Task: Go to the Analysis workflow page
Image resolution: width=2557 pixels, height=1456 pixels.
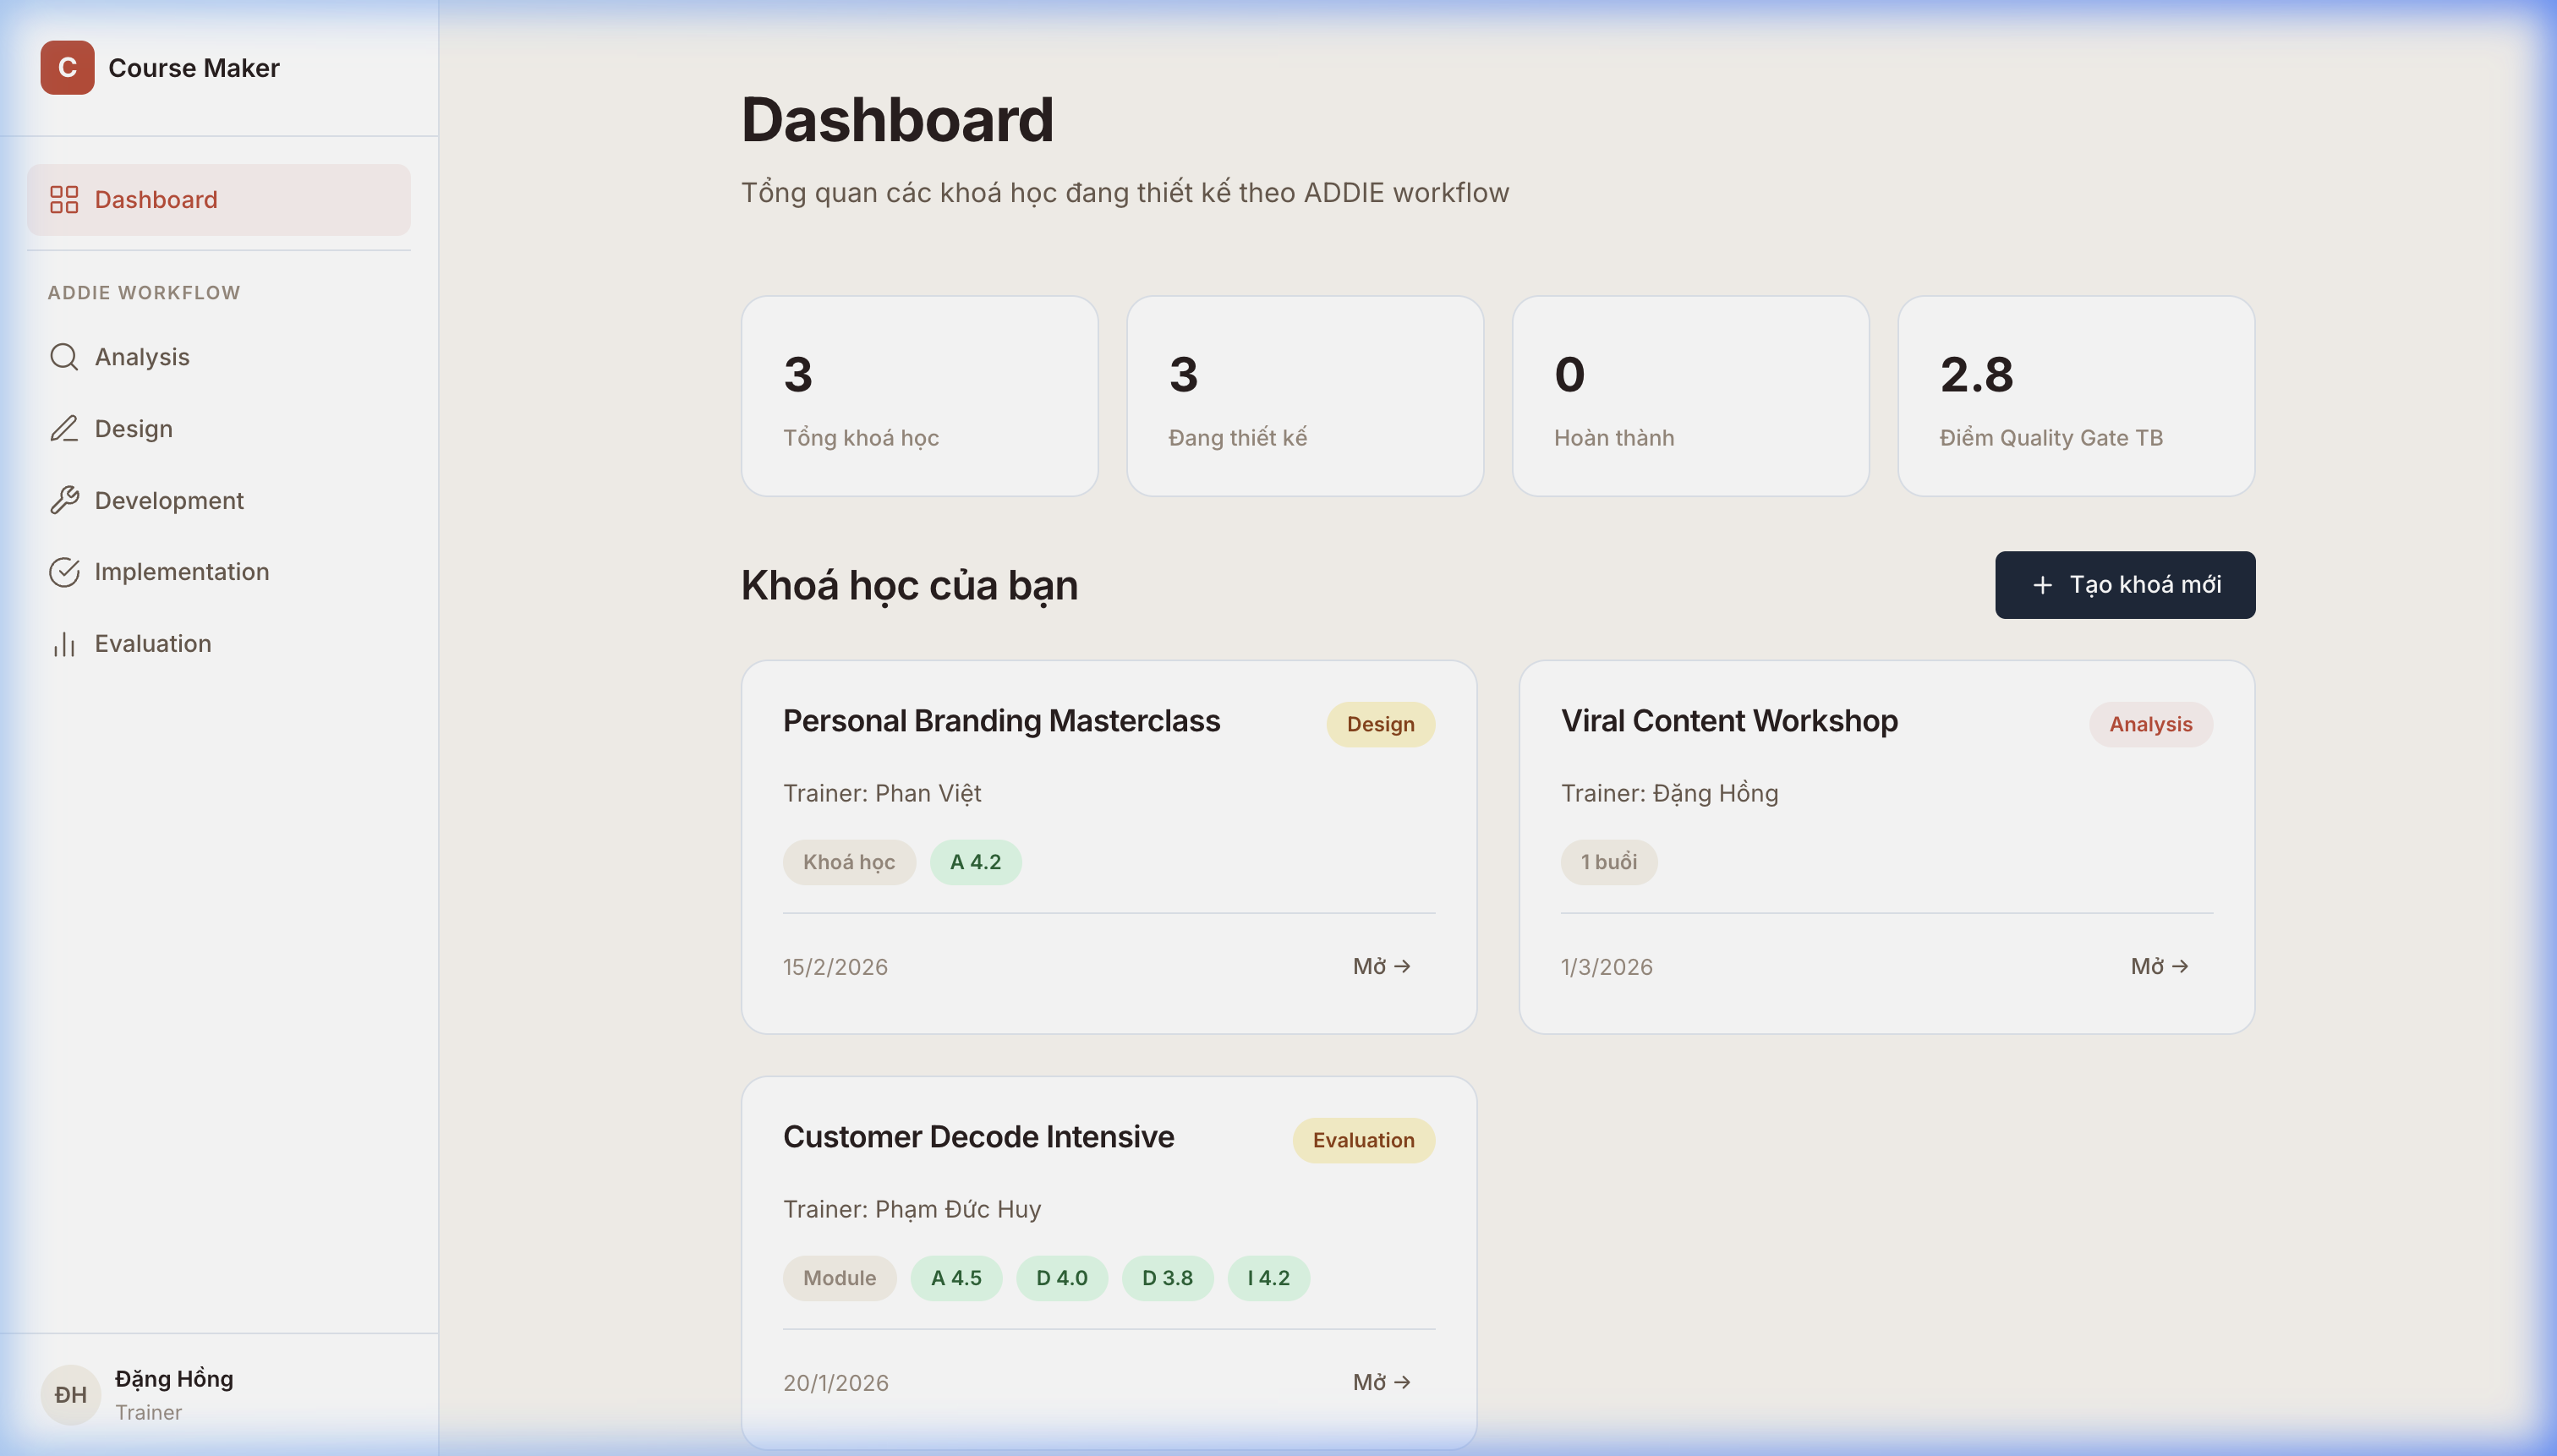Action: 219,357
